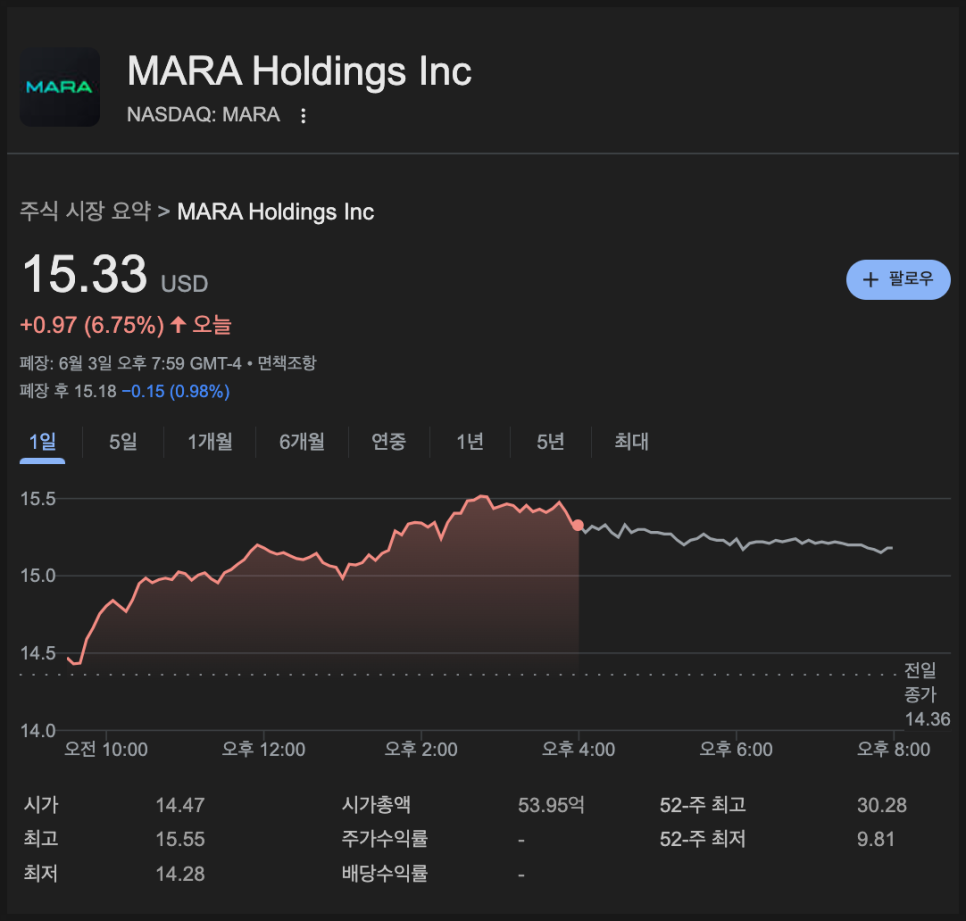Image resolution: width=966 pixels, height=921 pixels.
Task: Click the 최저 value 14.28
Action: [180, 874]
